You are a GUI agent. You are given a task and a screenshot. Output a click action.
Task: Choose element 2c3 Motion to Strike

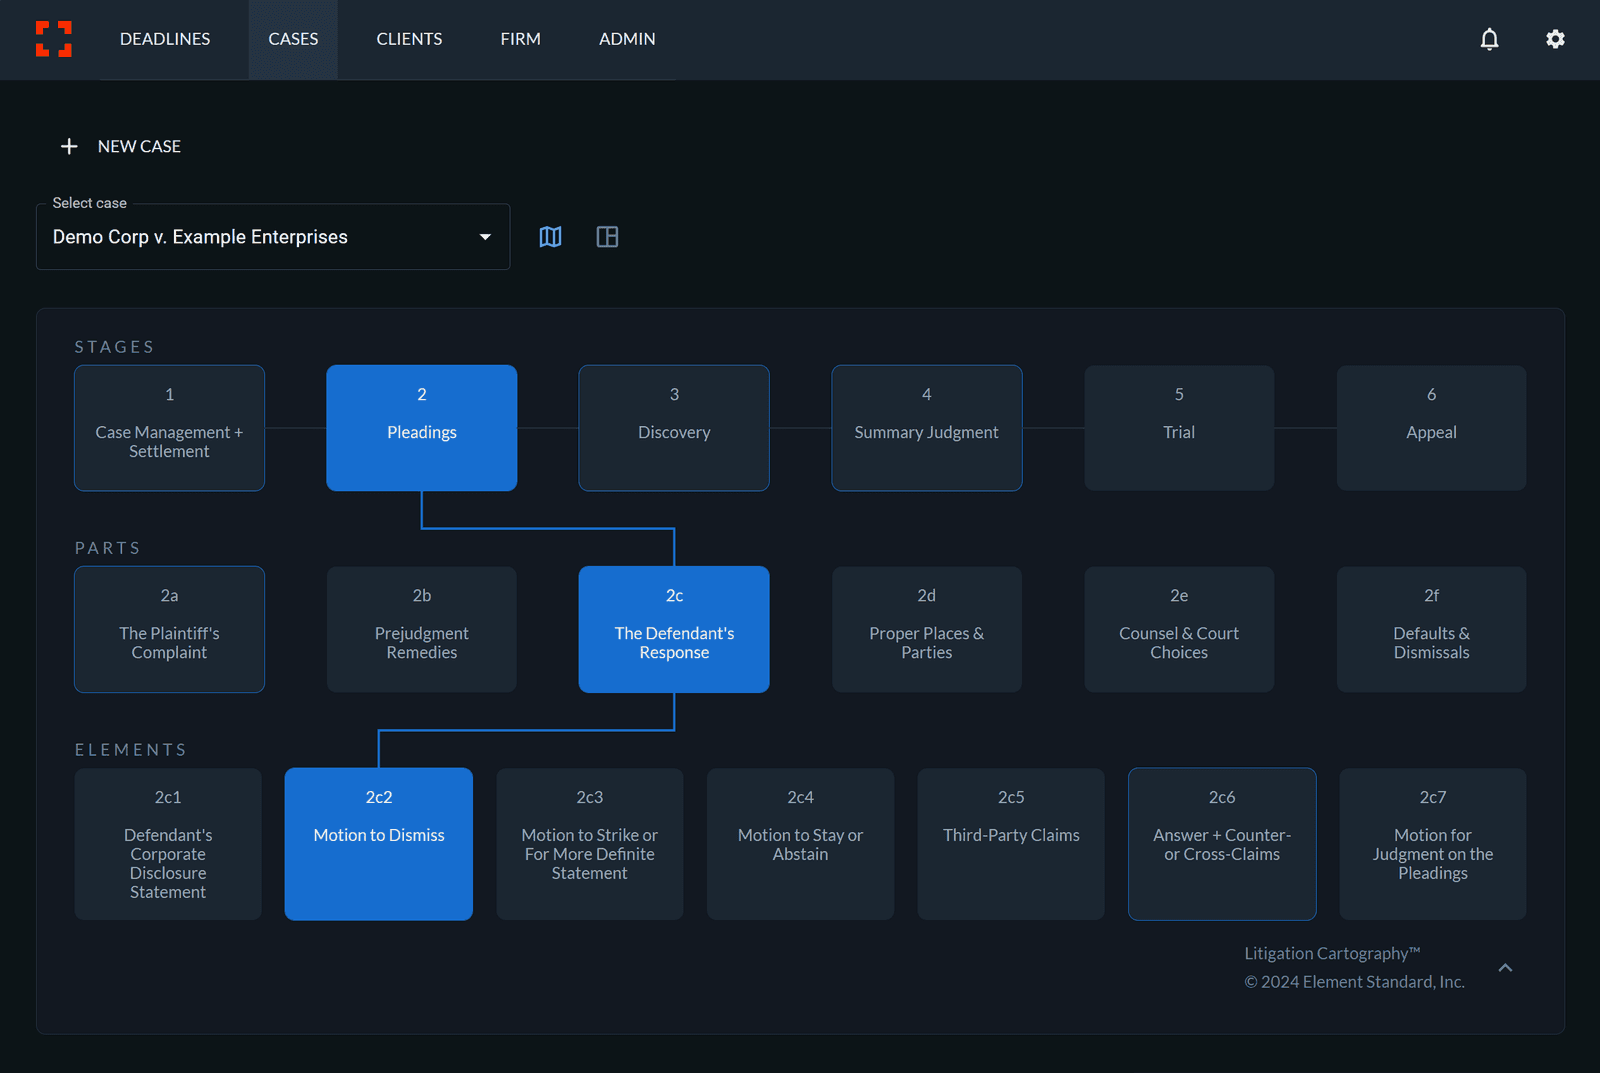pos(590,844)
